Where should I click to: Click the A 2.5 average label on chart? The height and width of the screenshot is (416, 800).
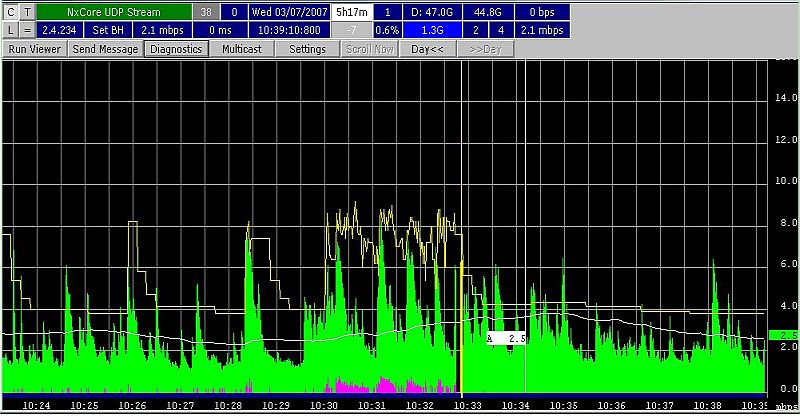[x=506, y=338]
